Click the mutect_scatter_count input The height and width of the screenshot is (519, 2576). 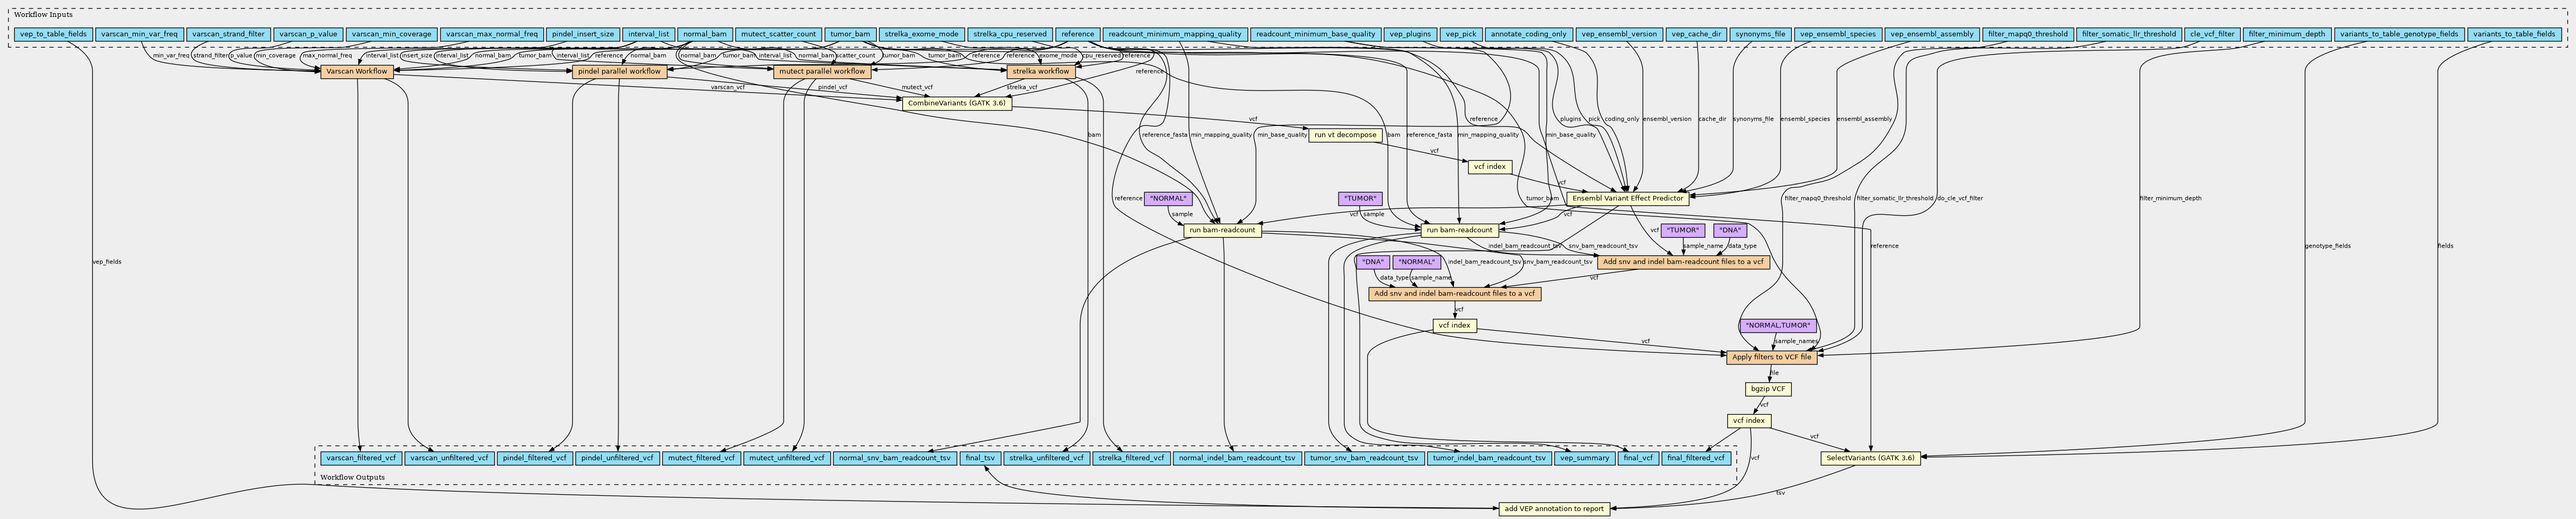pyautogui.click(x=779, y=34)
